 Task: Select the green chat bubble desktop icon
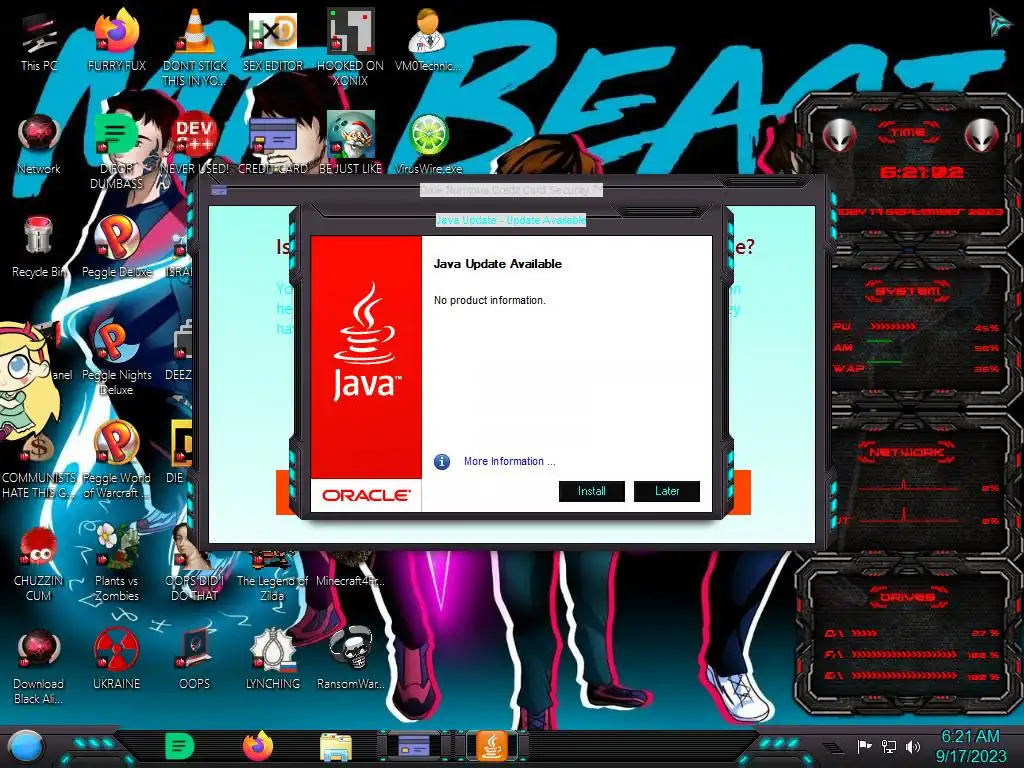point(116,152)
